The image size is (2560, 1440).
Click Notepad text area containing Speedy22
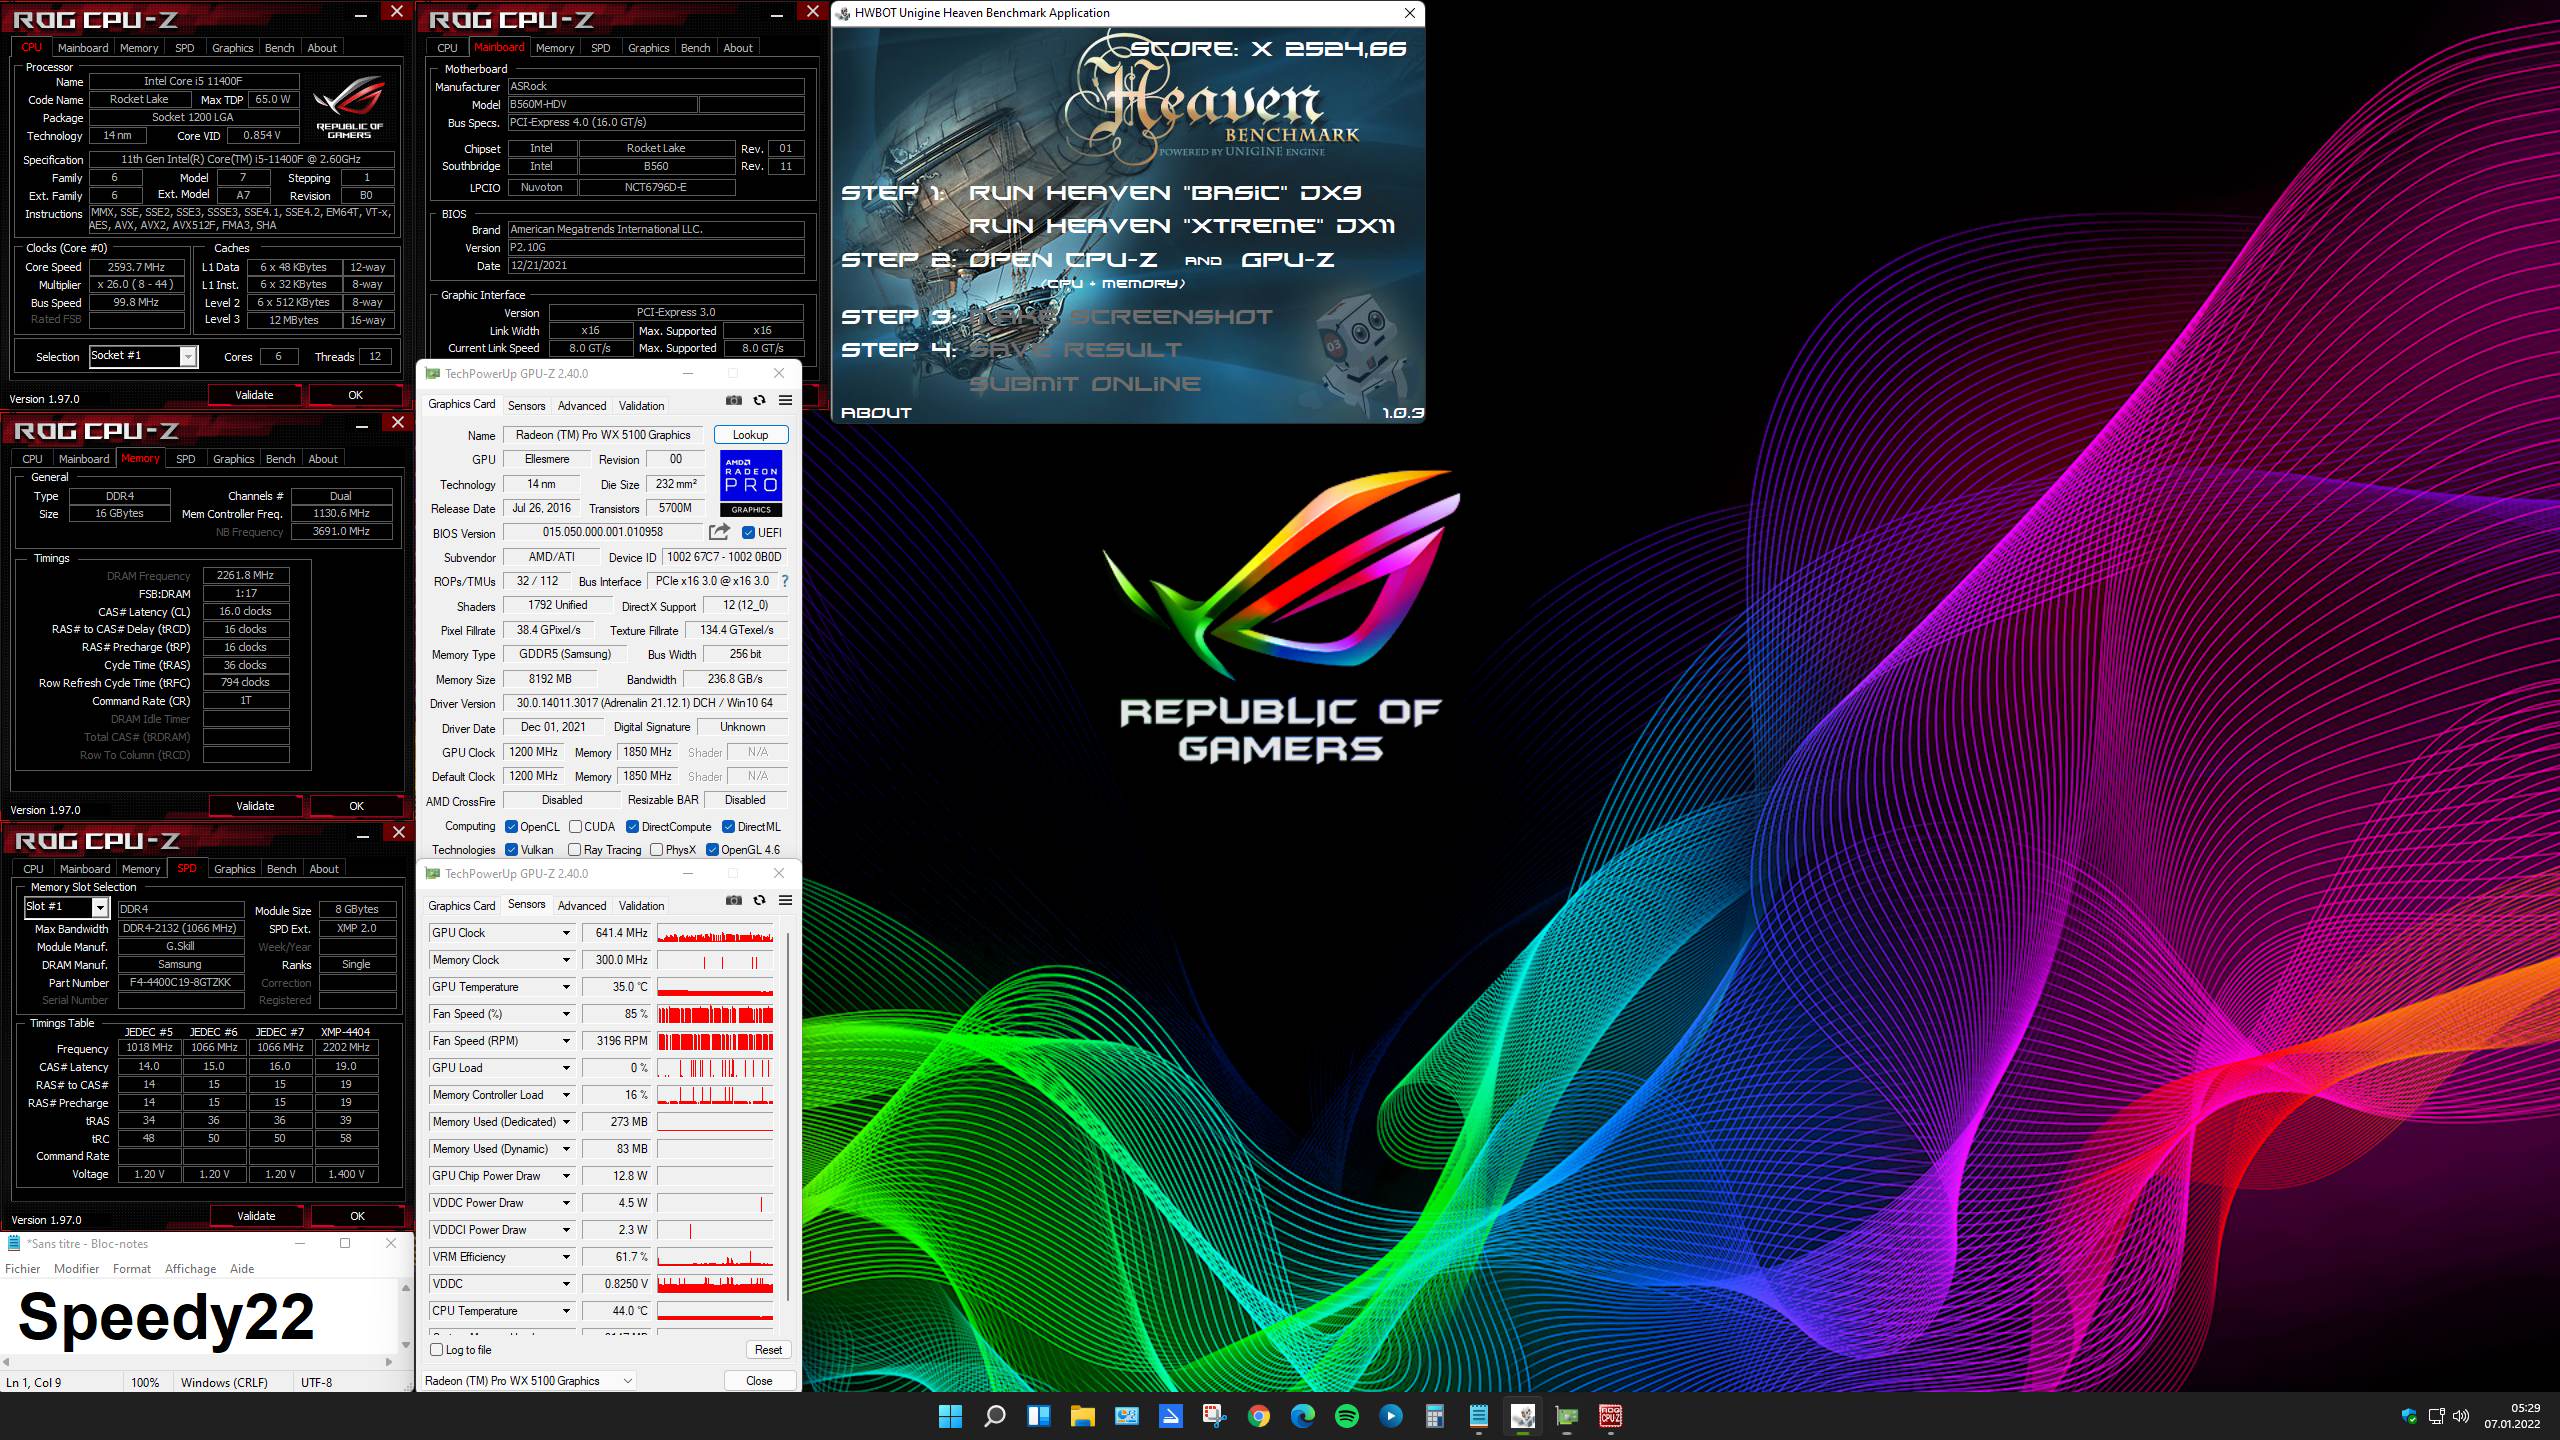pyautogui.click(x=199, y=1317)
